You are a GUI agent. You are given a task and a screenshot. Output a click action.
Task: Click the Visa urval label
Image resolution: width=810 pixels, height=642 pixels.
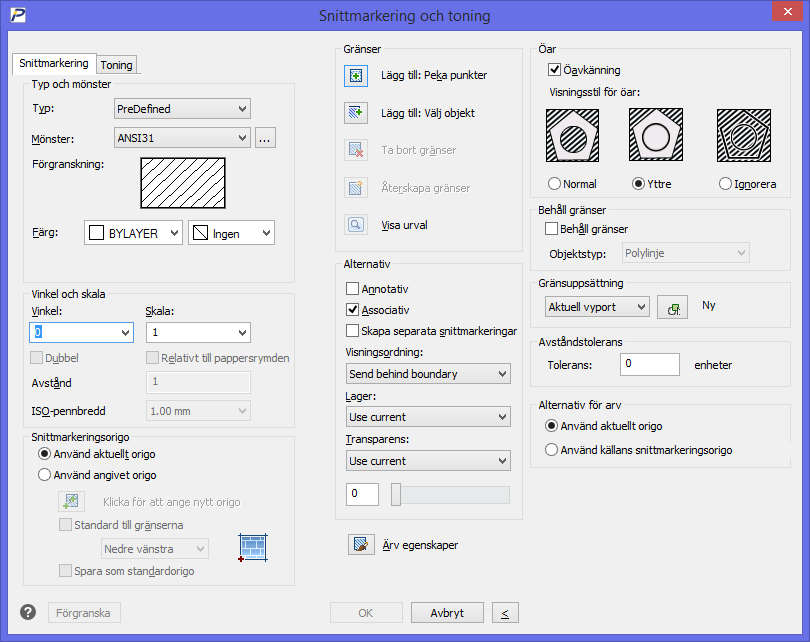pyautogui.click(x=404, y=225)
